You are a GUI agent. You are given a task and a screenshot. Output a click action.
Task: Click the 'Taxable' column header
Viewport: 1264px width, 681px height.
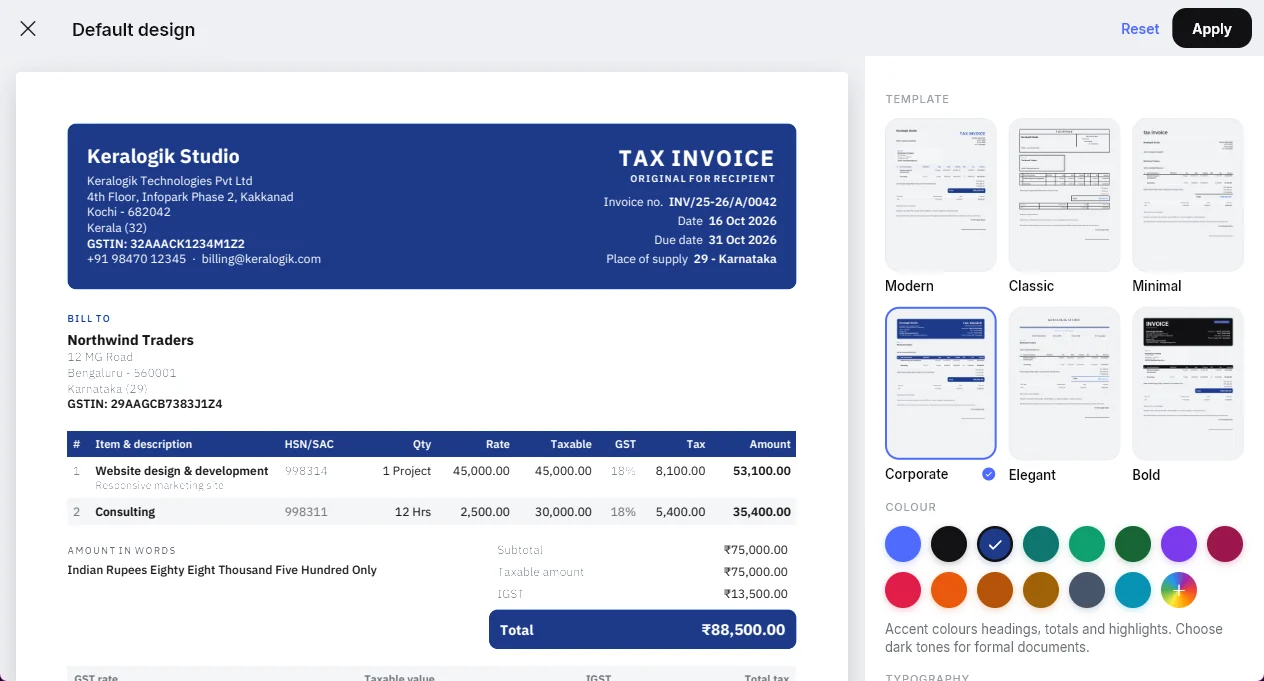tap(571, 444)
